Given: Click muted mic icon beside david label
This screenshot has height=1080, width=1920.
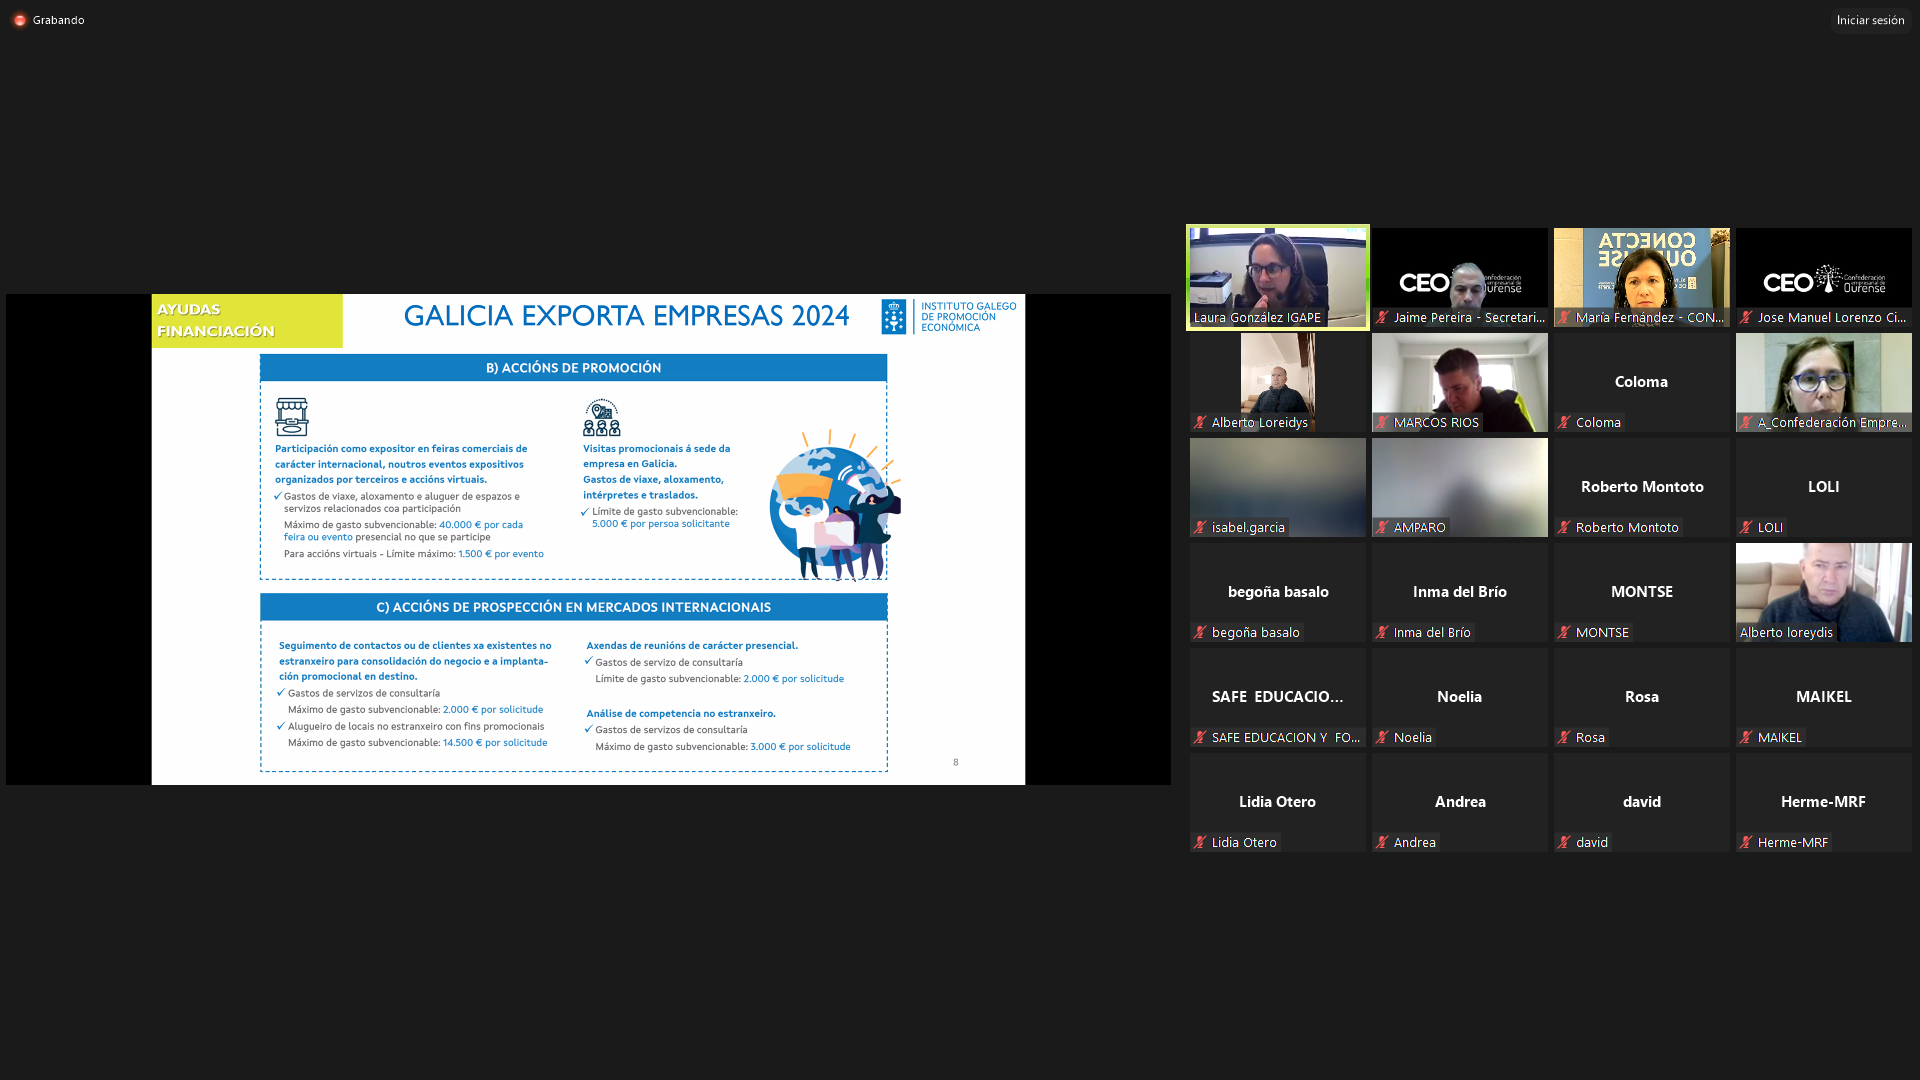Looking at the screenshot, I should [x=1564, y=843].
